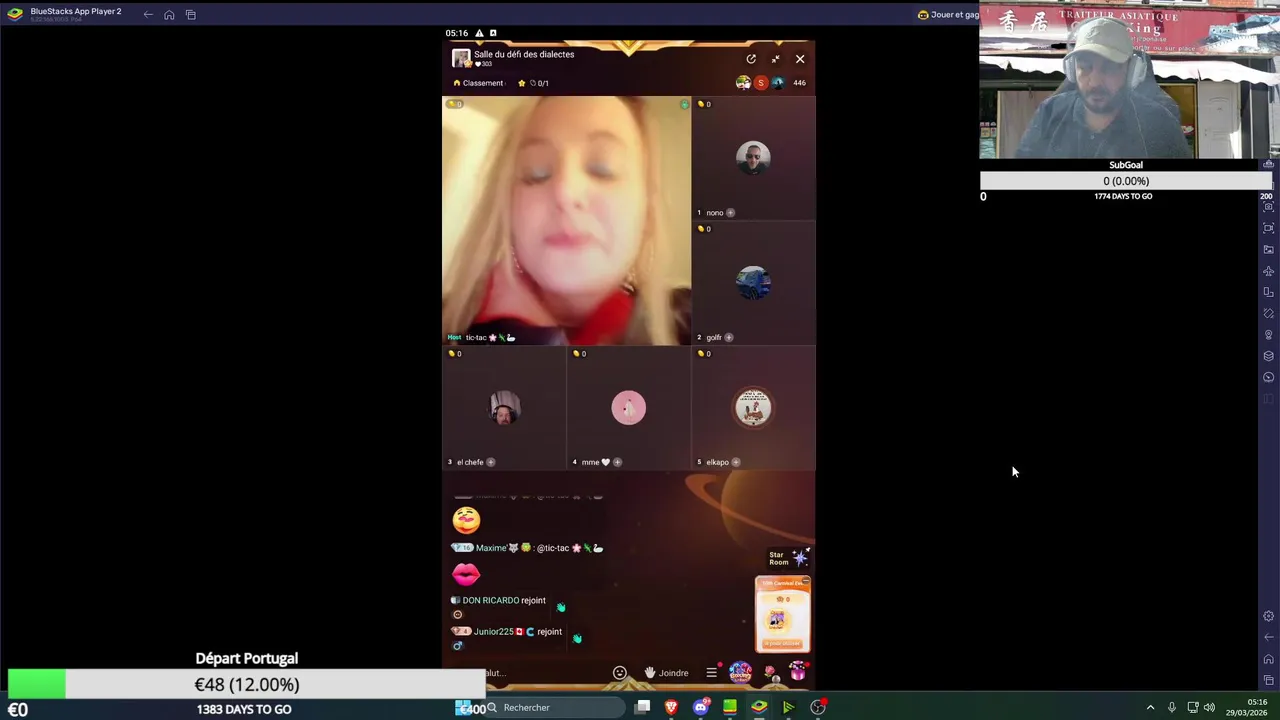Select seat 2 golfr avatar

pos(753,282)
